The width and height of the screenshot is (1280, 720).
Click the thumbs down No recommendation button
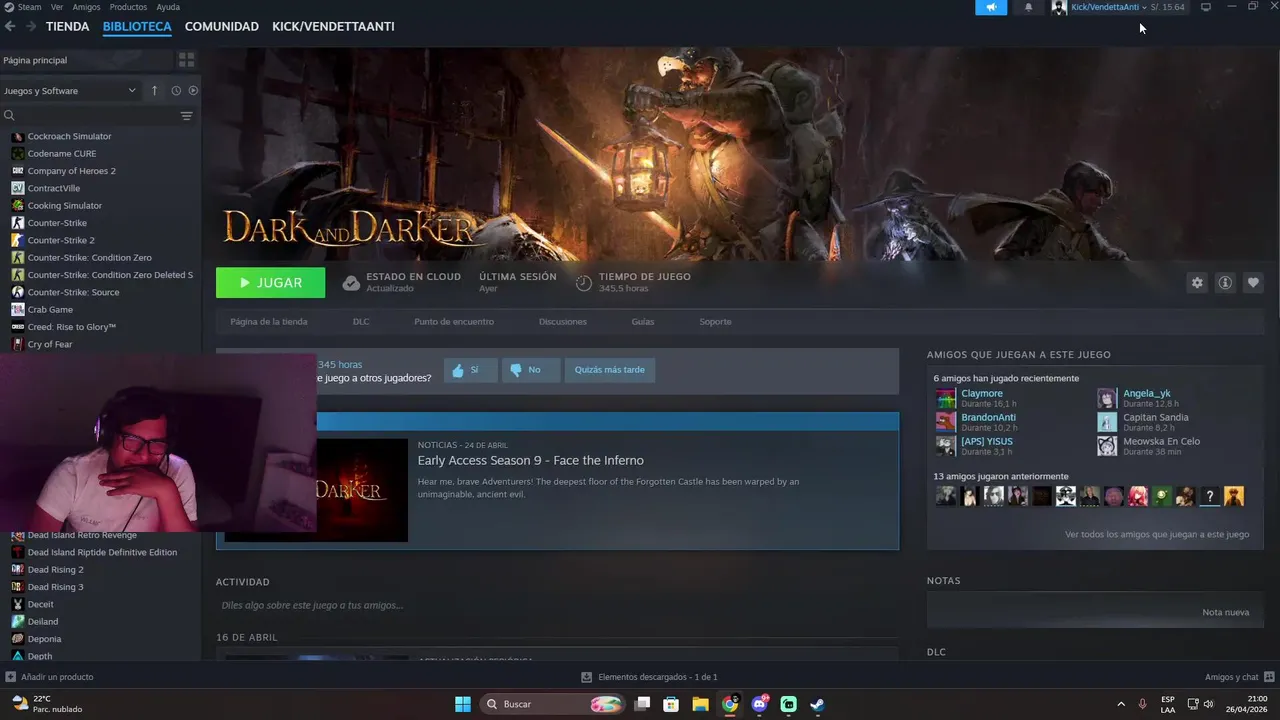pos(530,370)
